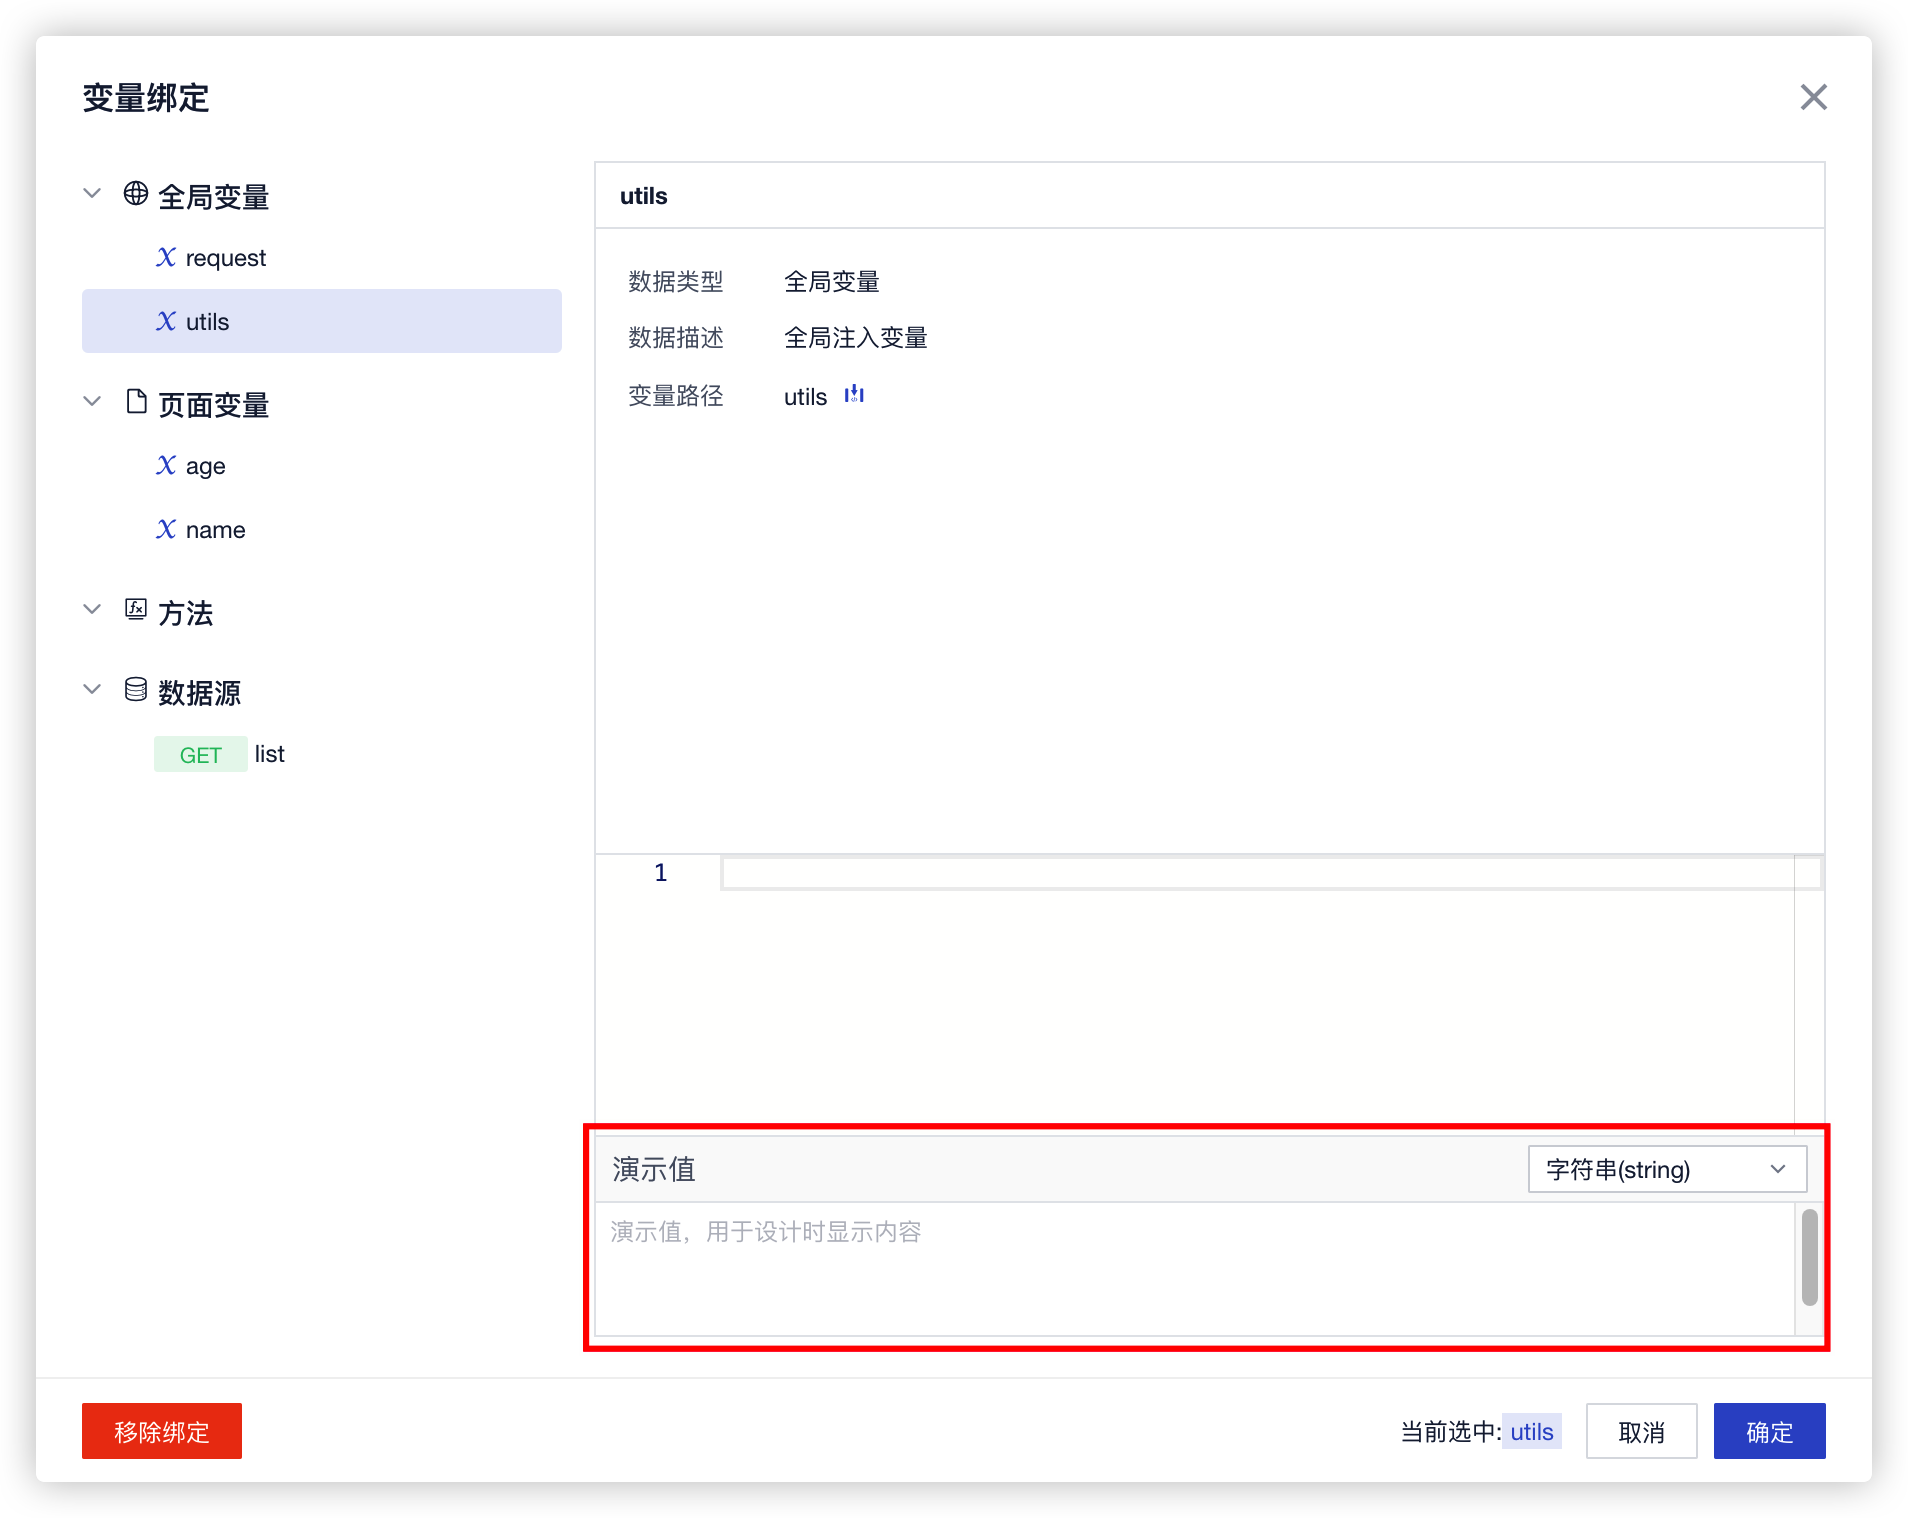Open the 字符串(string) type dropdown
This screenshot has width=1908, height=1518.
[x=1667, y=1169]
